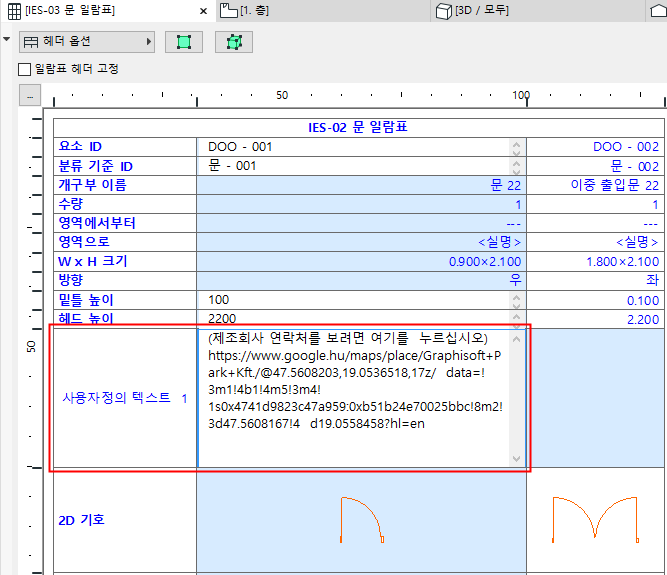Select the 2D 기호 header cell
667x575 pixels.
(x=125, y=520)
